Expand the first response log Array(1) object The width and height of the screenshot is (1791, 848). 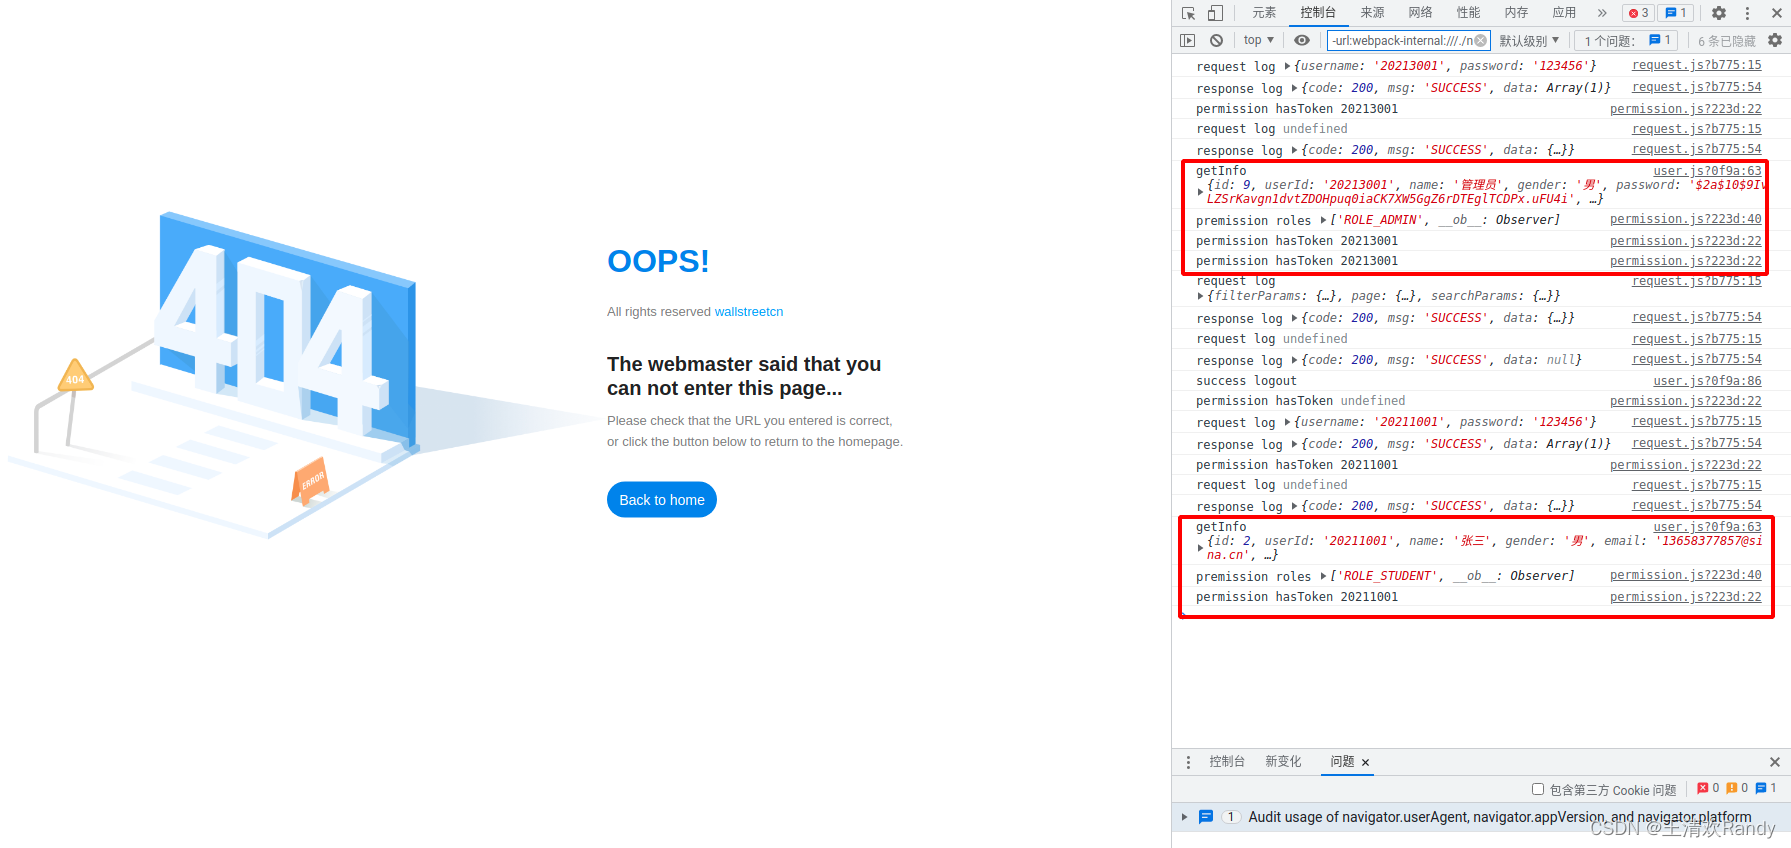click(x=1294, y=88)
